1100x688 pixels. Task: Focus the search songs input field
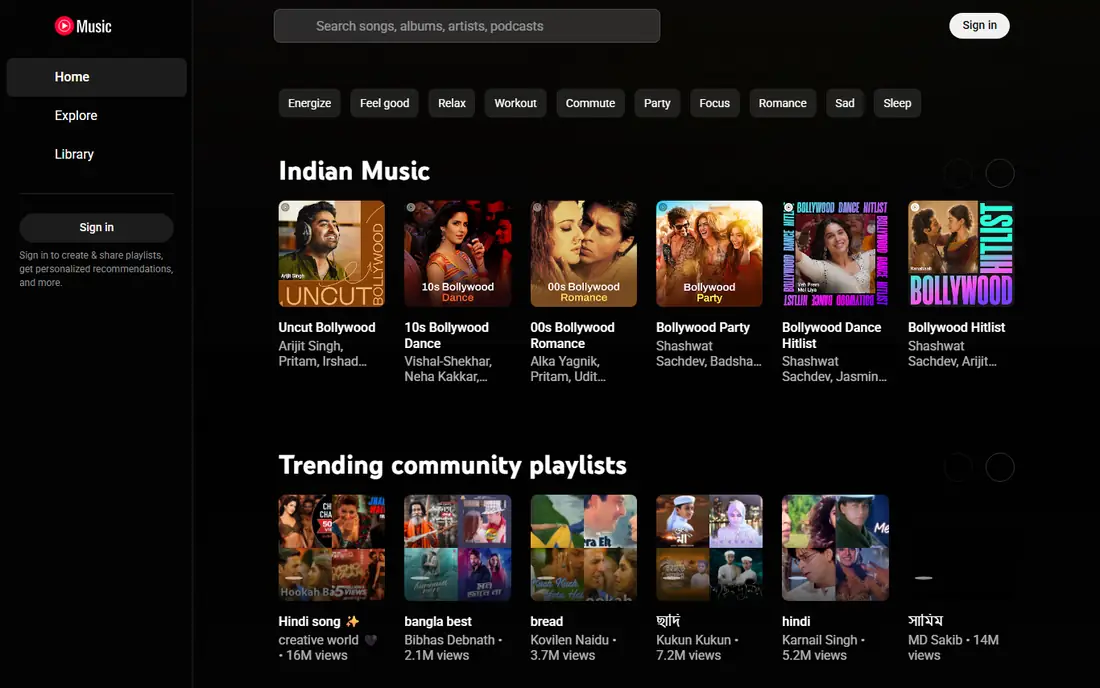467,26
